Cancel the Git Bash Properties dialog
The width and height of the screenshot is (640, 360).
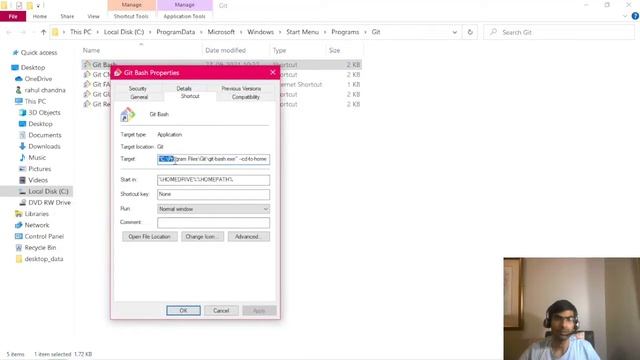tap(221, 311)
